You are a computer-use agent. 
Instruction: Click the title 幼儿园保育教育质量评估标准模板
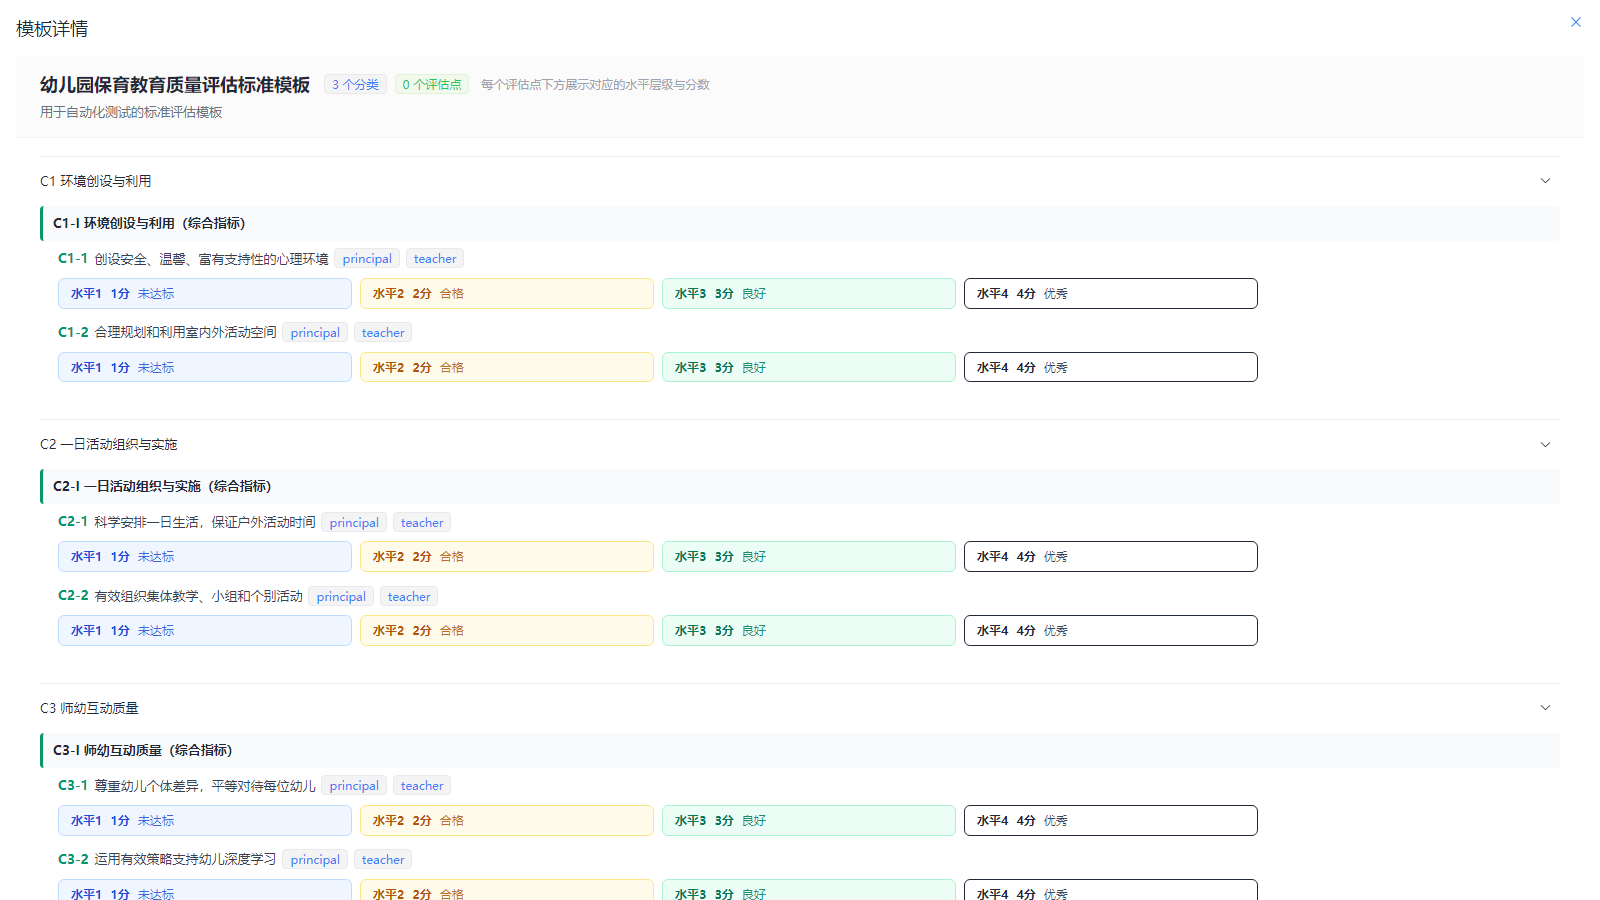tap(175, 85)
